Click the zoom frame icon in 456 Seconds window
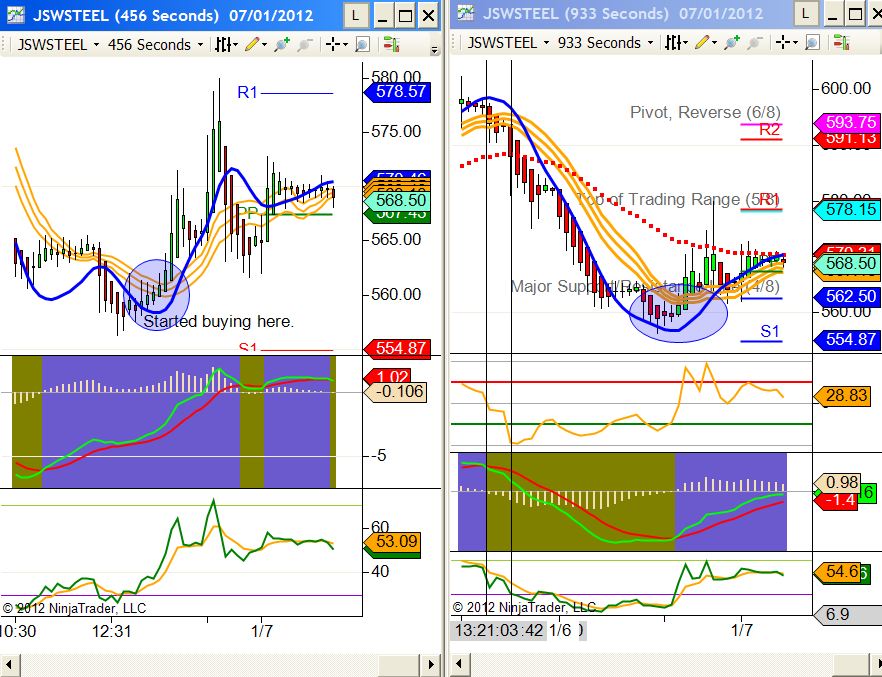The width and height of the screenshot is (882, 677). [x=362, y=44]
